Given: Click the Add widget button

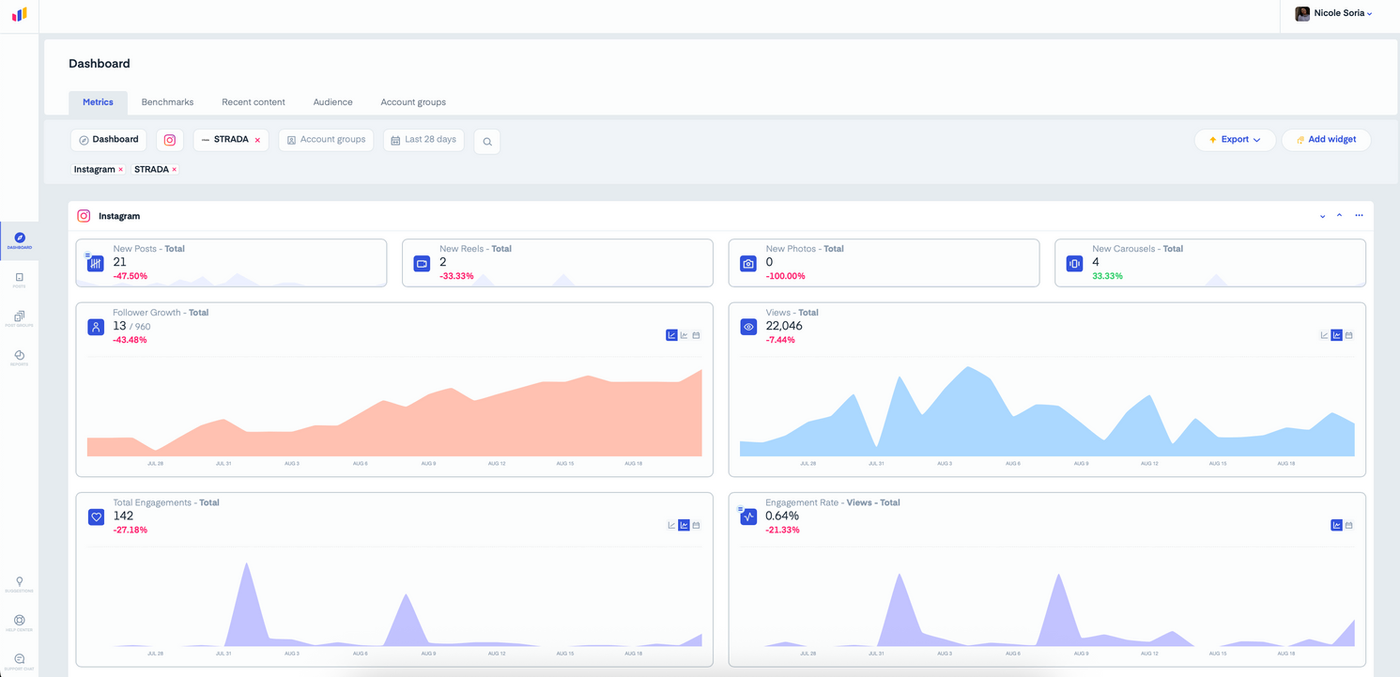Looking at the screenshot, I should pos(1326,140).
